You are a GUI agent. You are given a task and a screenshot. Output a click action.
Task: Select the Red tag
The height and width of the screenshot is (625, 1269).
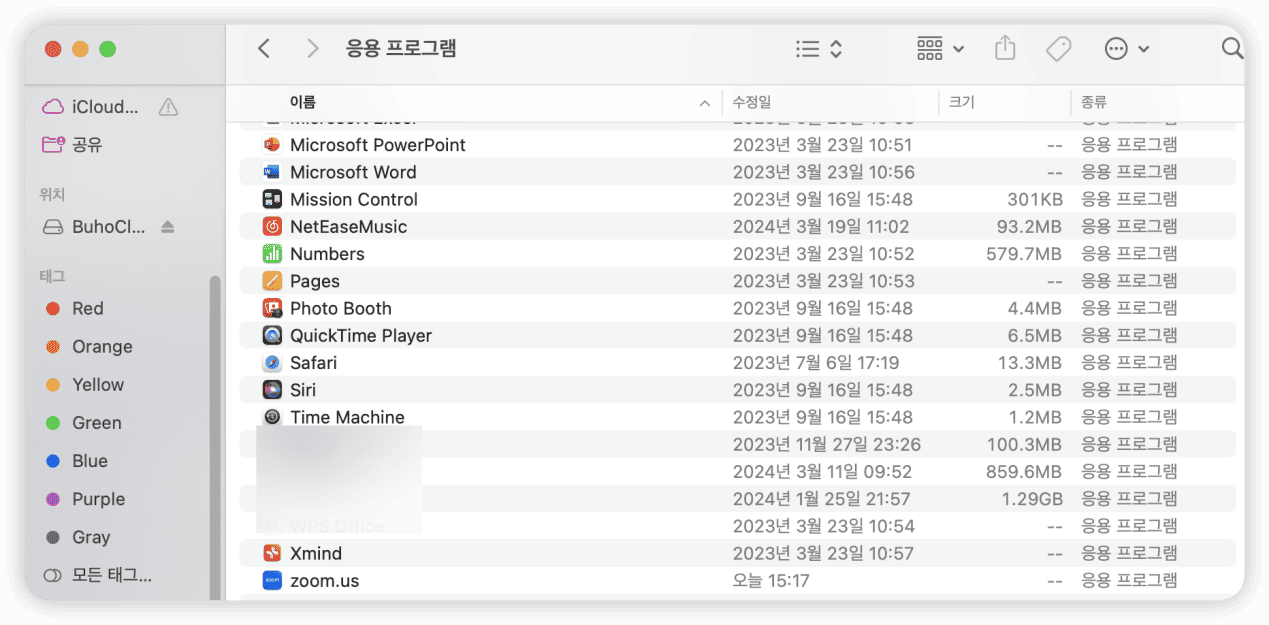tap(75, 309)
